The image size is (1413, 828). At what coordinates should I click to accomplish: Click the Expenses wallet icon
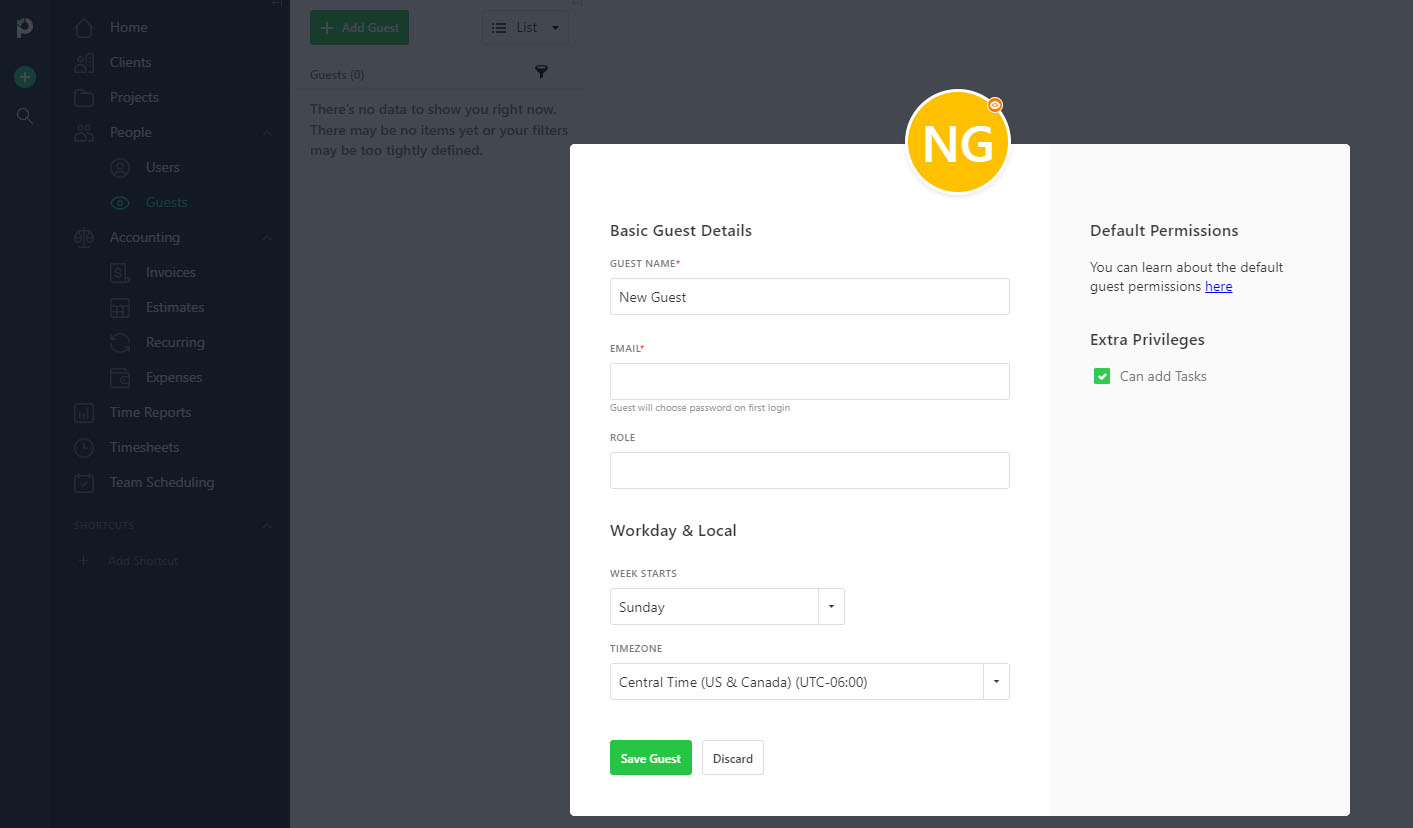click(120, 377)
